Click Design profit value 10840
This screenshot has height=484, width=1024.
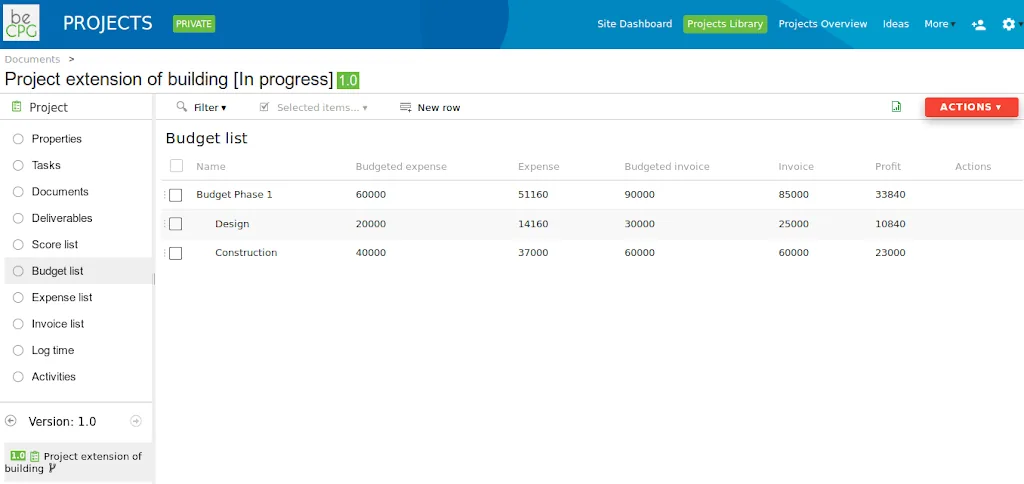(x=890, y=224)
